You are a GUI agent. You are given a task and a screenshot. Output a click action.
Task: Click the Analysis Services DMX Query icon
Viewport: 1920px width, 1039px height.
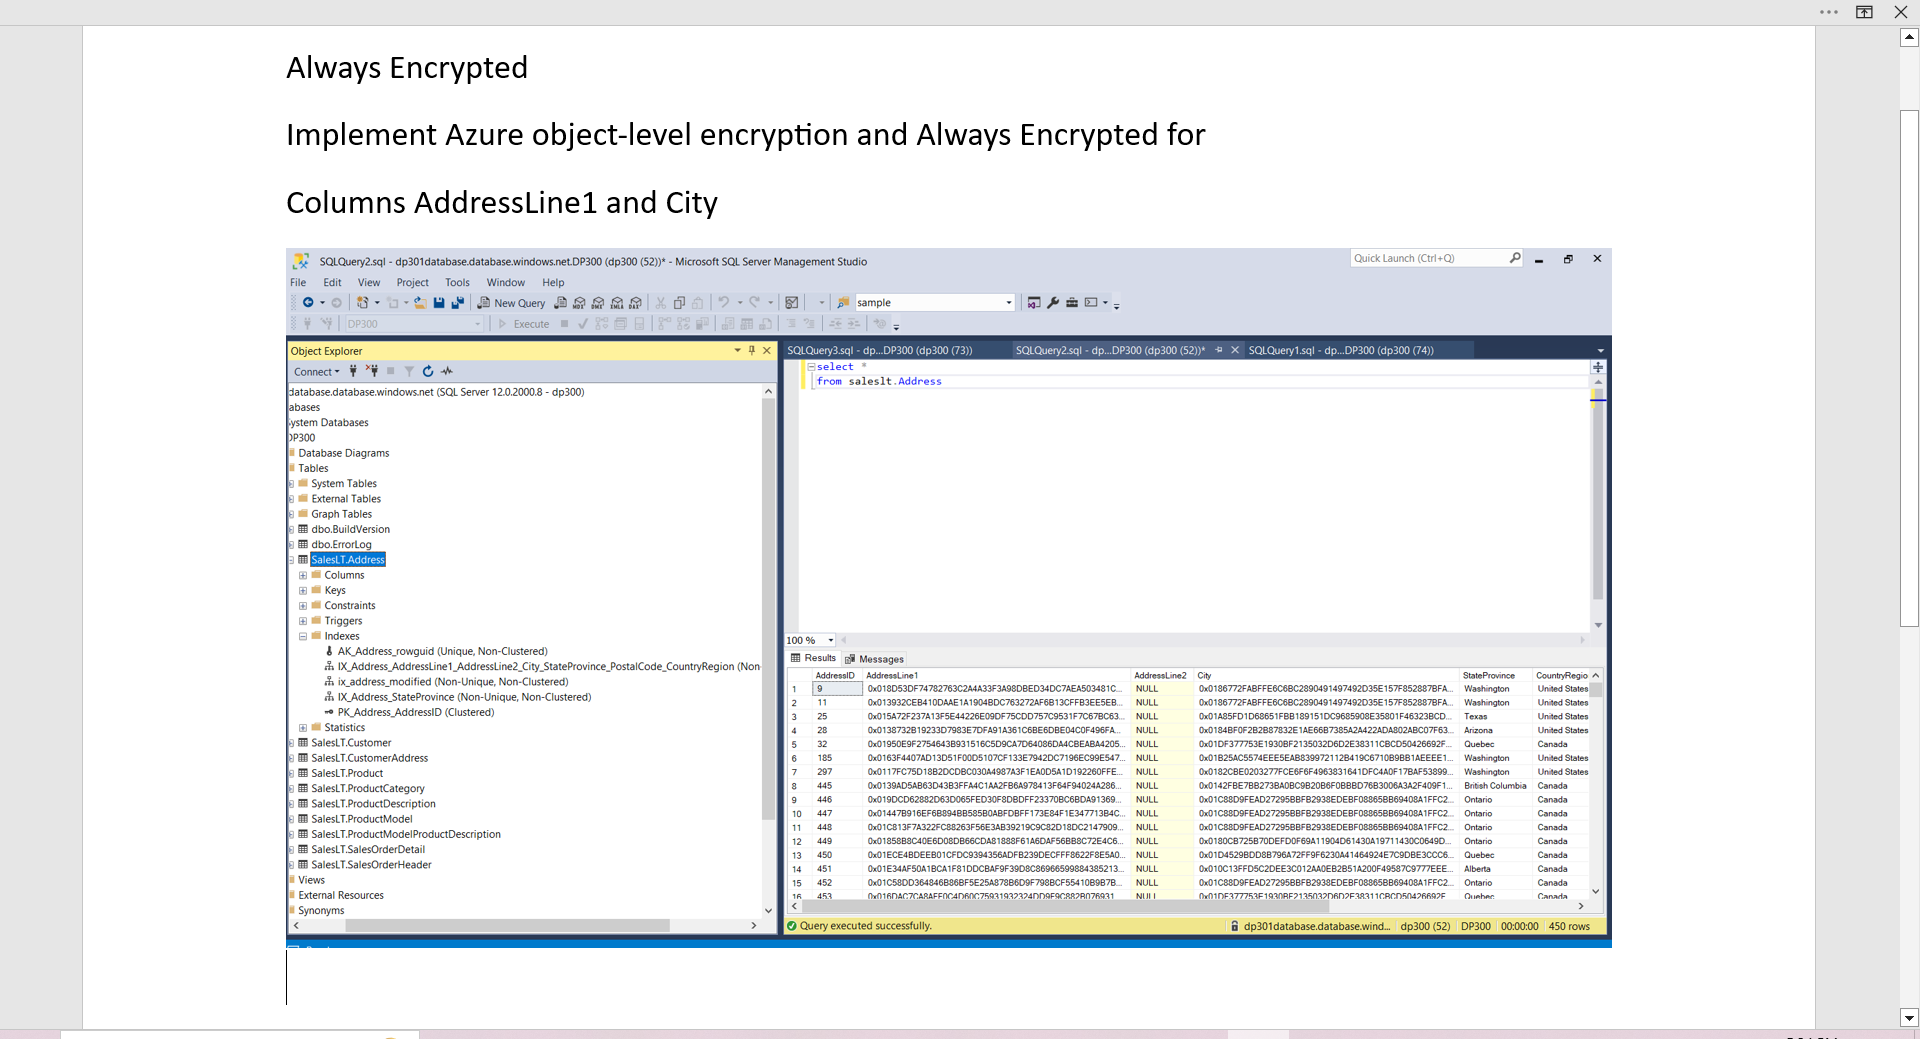pyautogui.click(x=598, y=303)
